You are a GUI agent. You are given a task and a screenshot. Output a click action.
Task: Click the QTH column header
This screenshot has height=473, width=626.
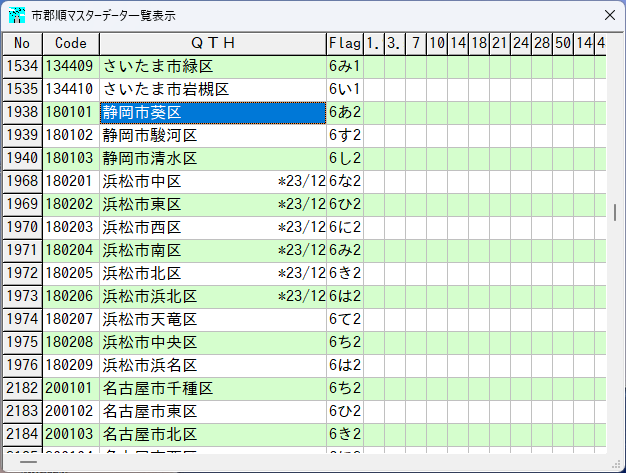click(212, 43)
